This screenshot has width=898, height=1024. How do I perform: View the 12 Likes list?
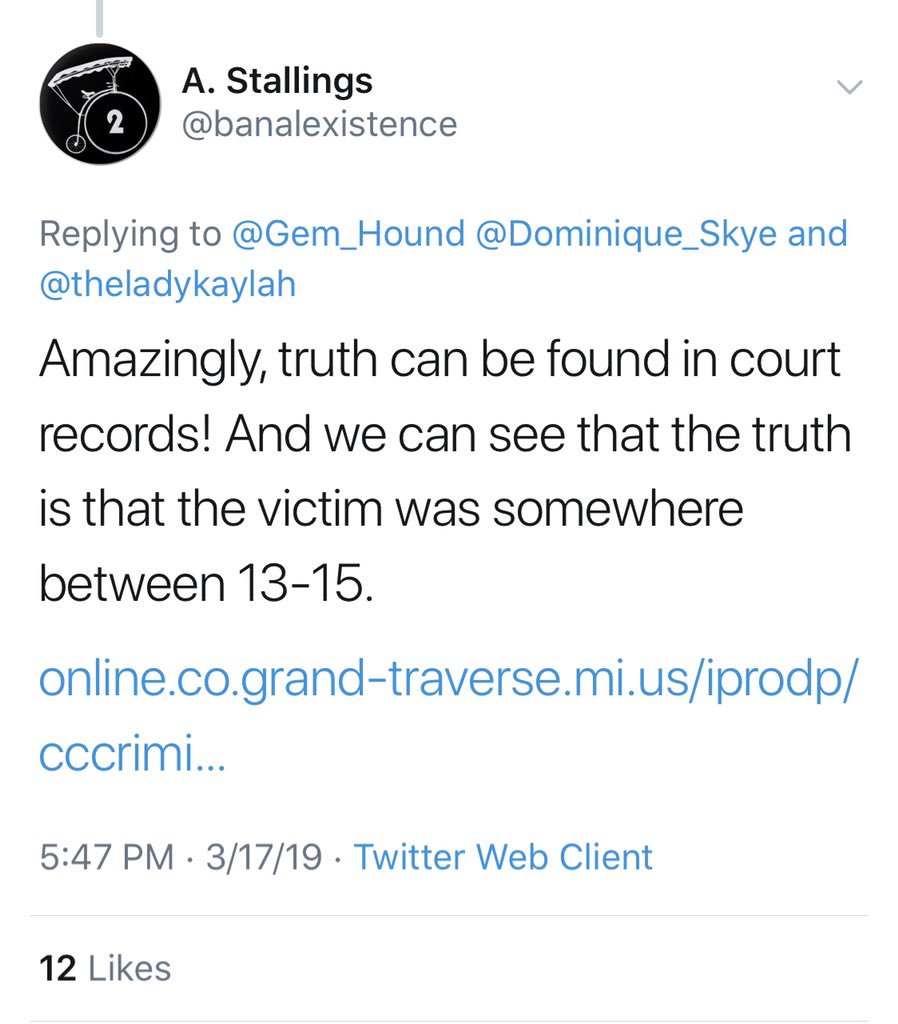[x=105, y=967]
